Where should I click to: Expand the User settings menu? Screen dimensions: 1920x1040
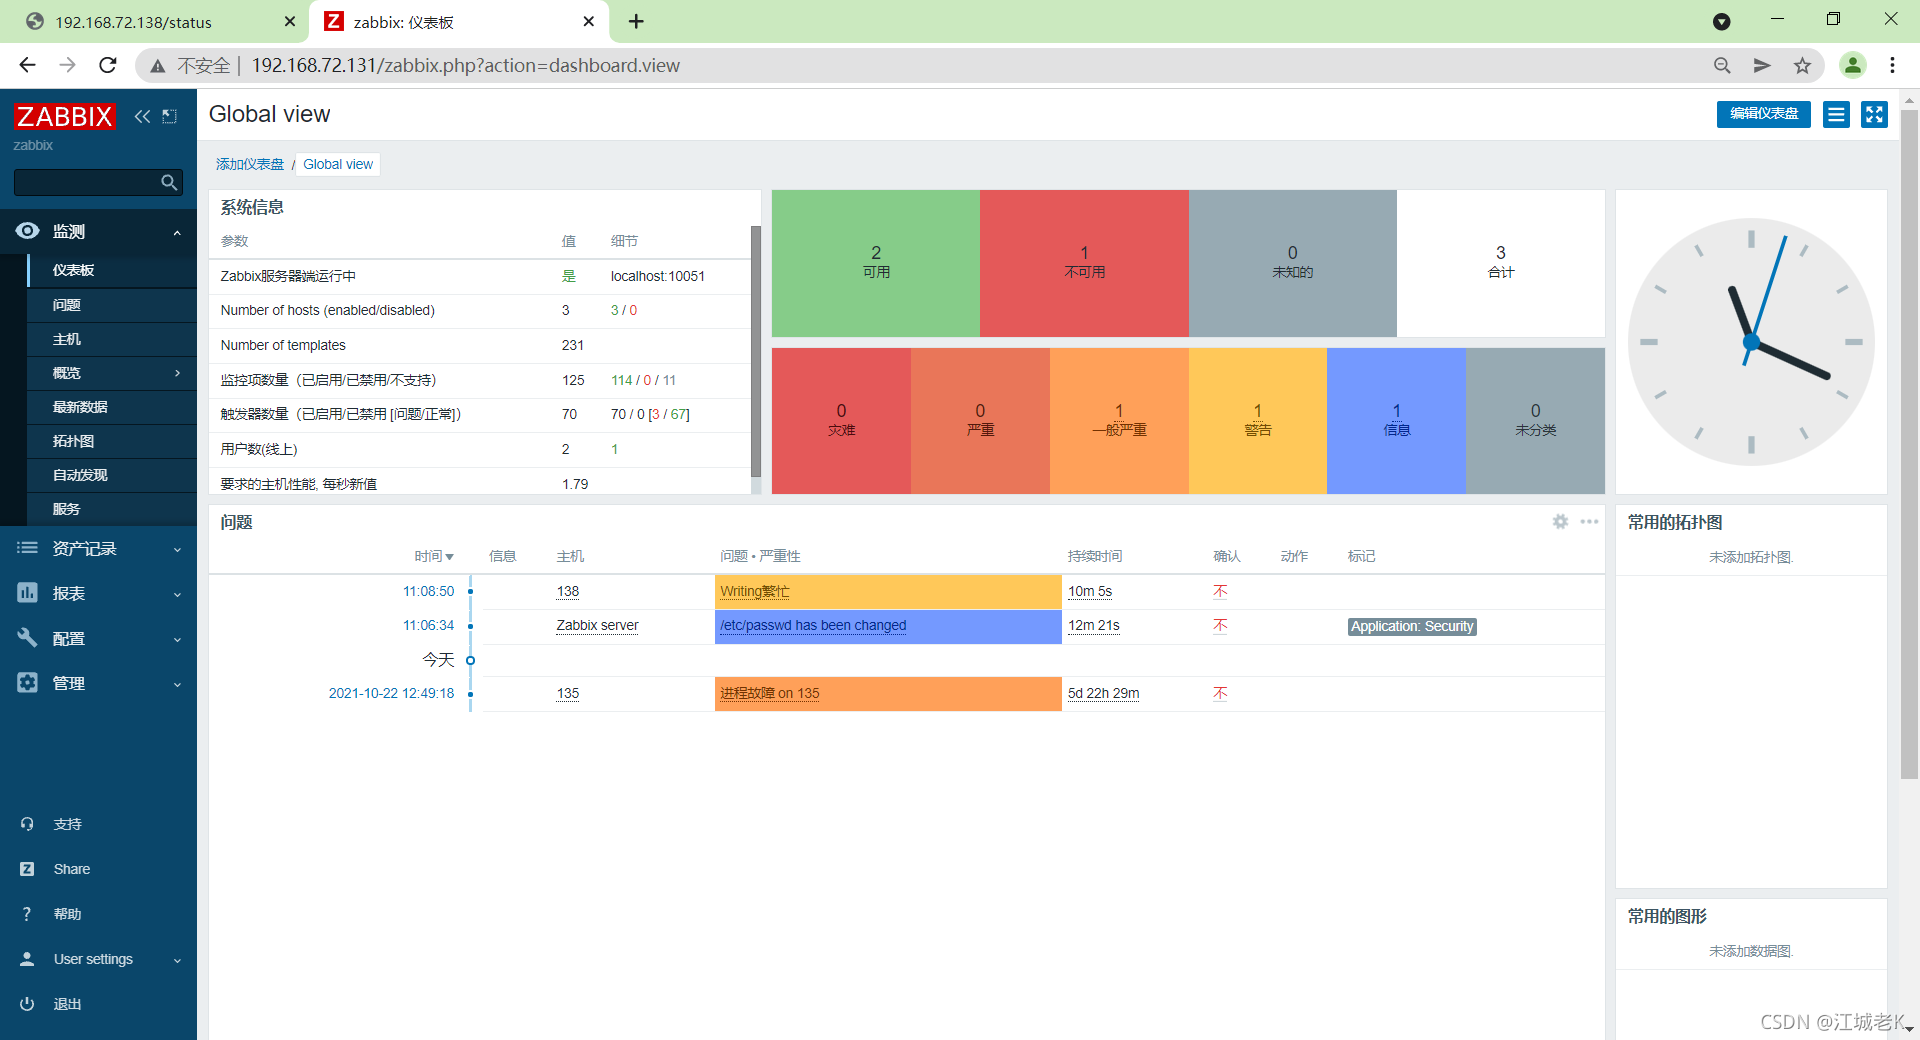pyautogui.click(x=177, y=960)
